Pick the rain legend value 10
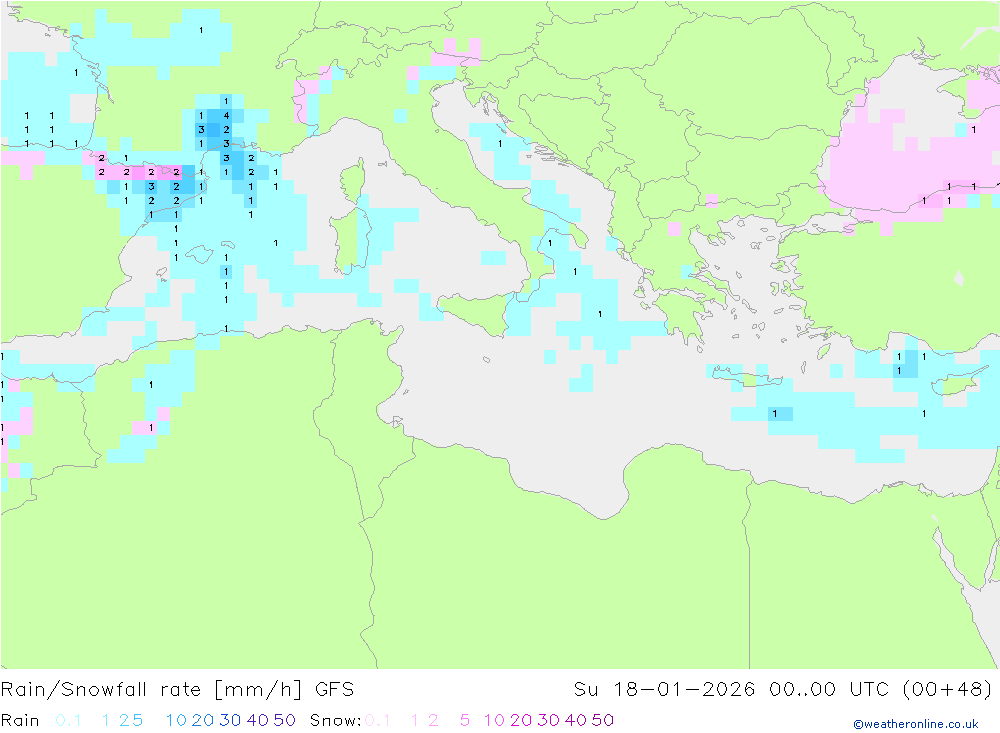This screenshot has width=1000, height=733. tap(176, 720)
